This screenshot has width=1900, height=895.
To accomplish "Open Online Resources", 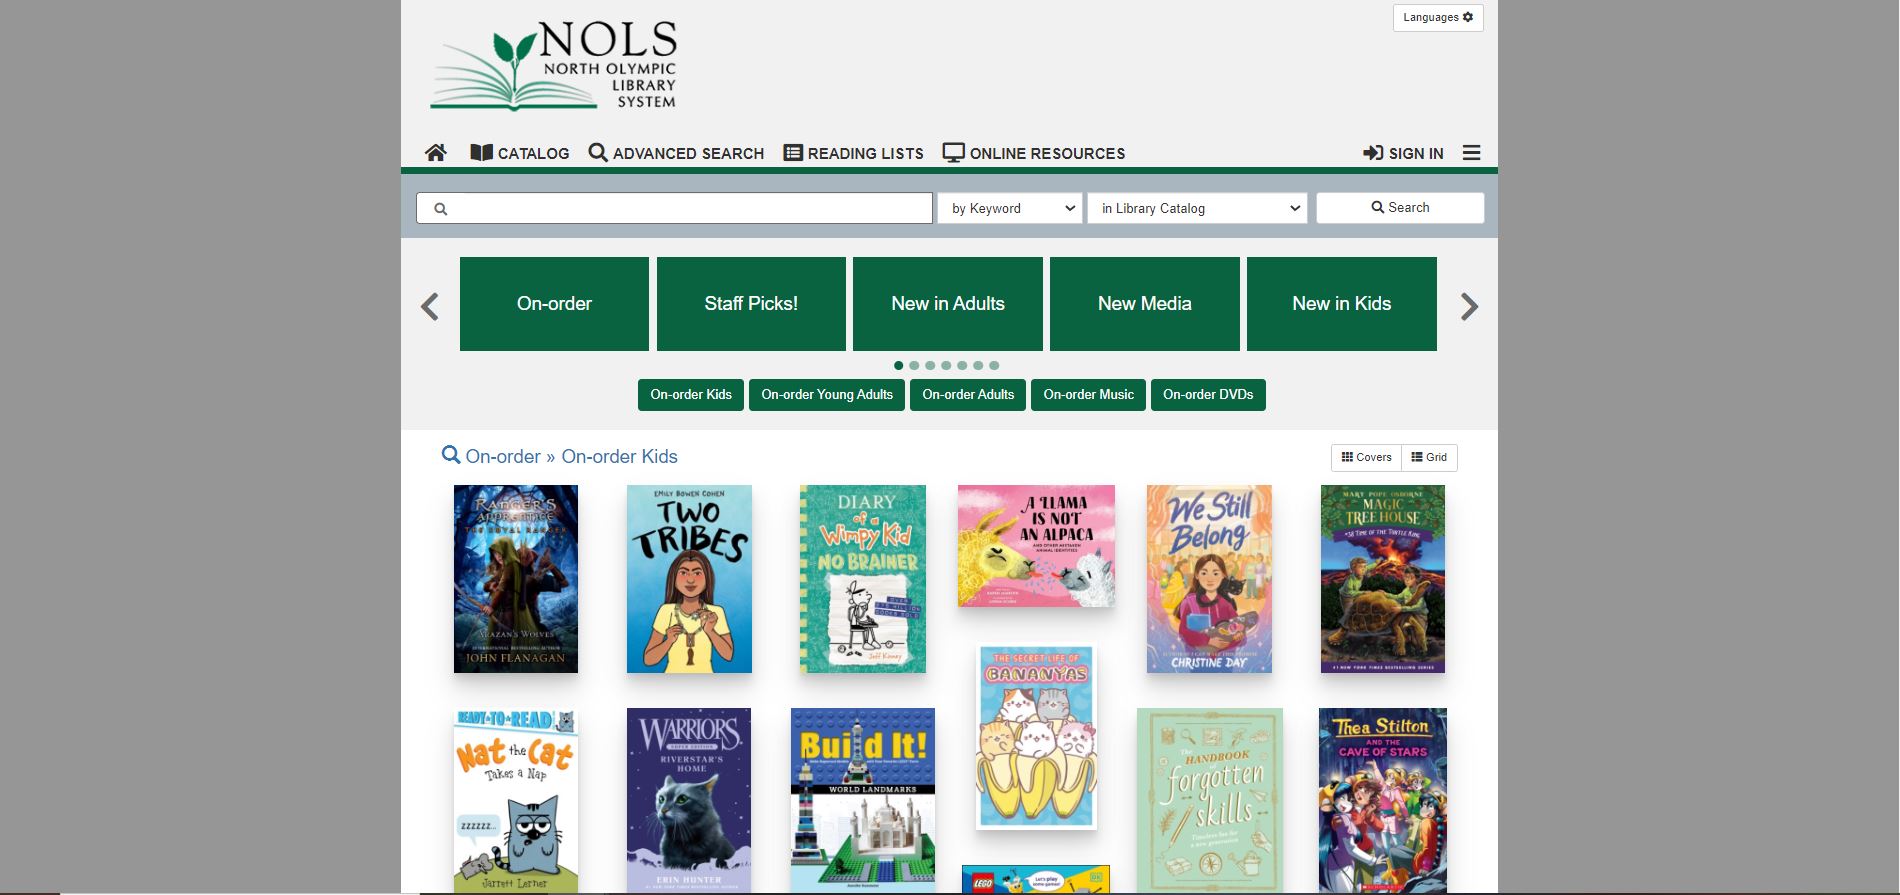I will coord(1034,153).
